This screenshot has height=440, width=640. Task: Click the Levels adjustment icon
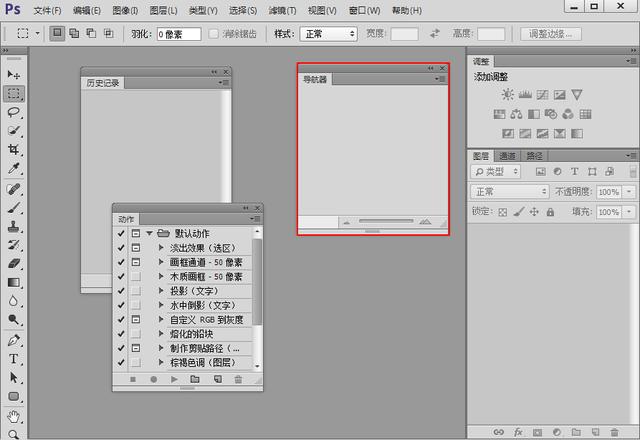tap(525, 95)
